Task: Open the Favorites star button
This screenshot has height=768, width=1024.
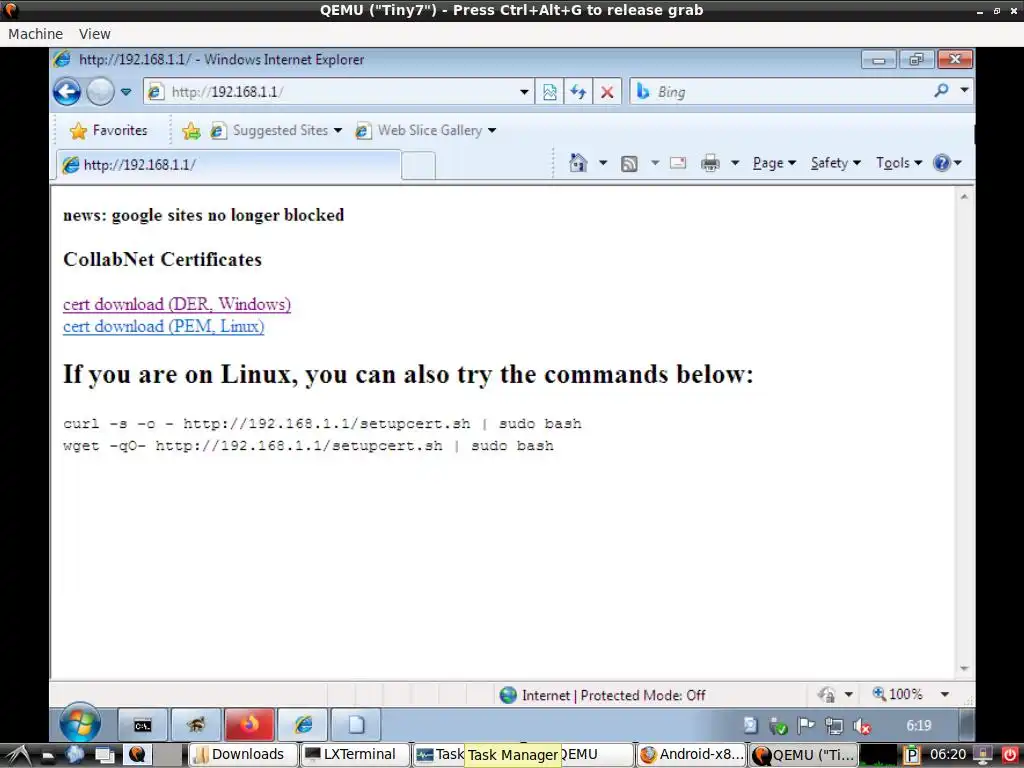Action: (108, 130)
